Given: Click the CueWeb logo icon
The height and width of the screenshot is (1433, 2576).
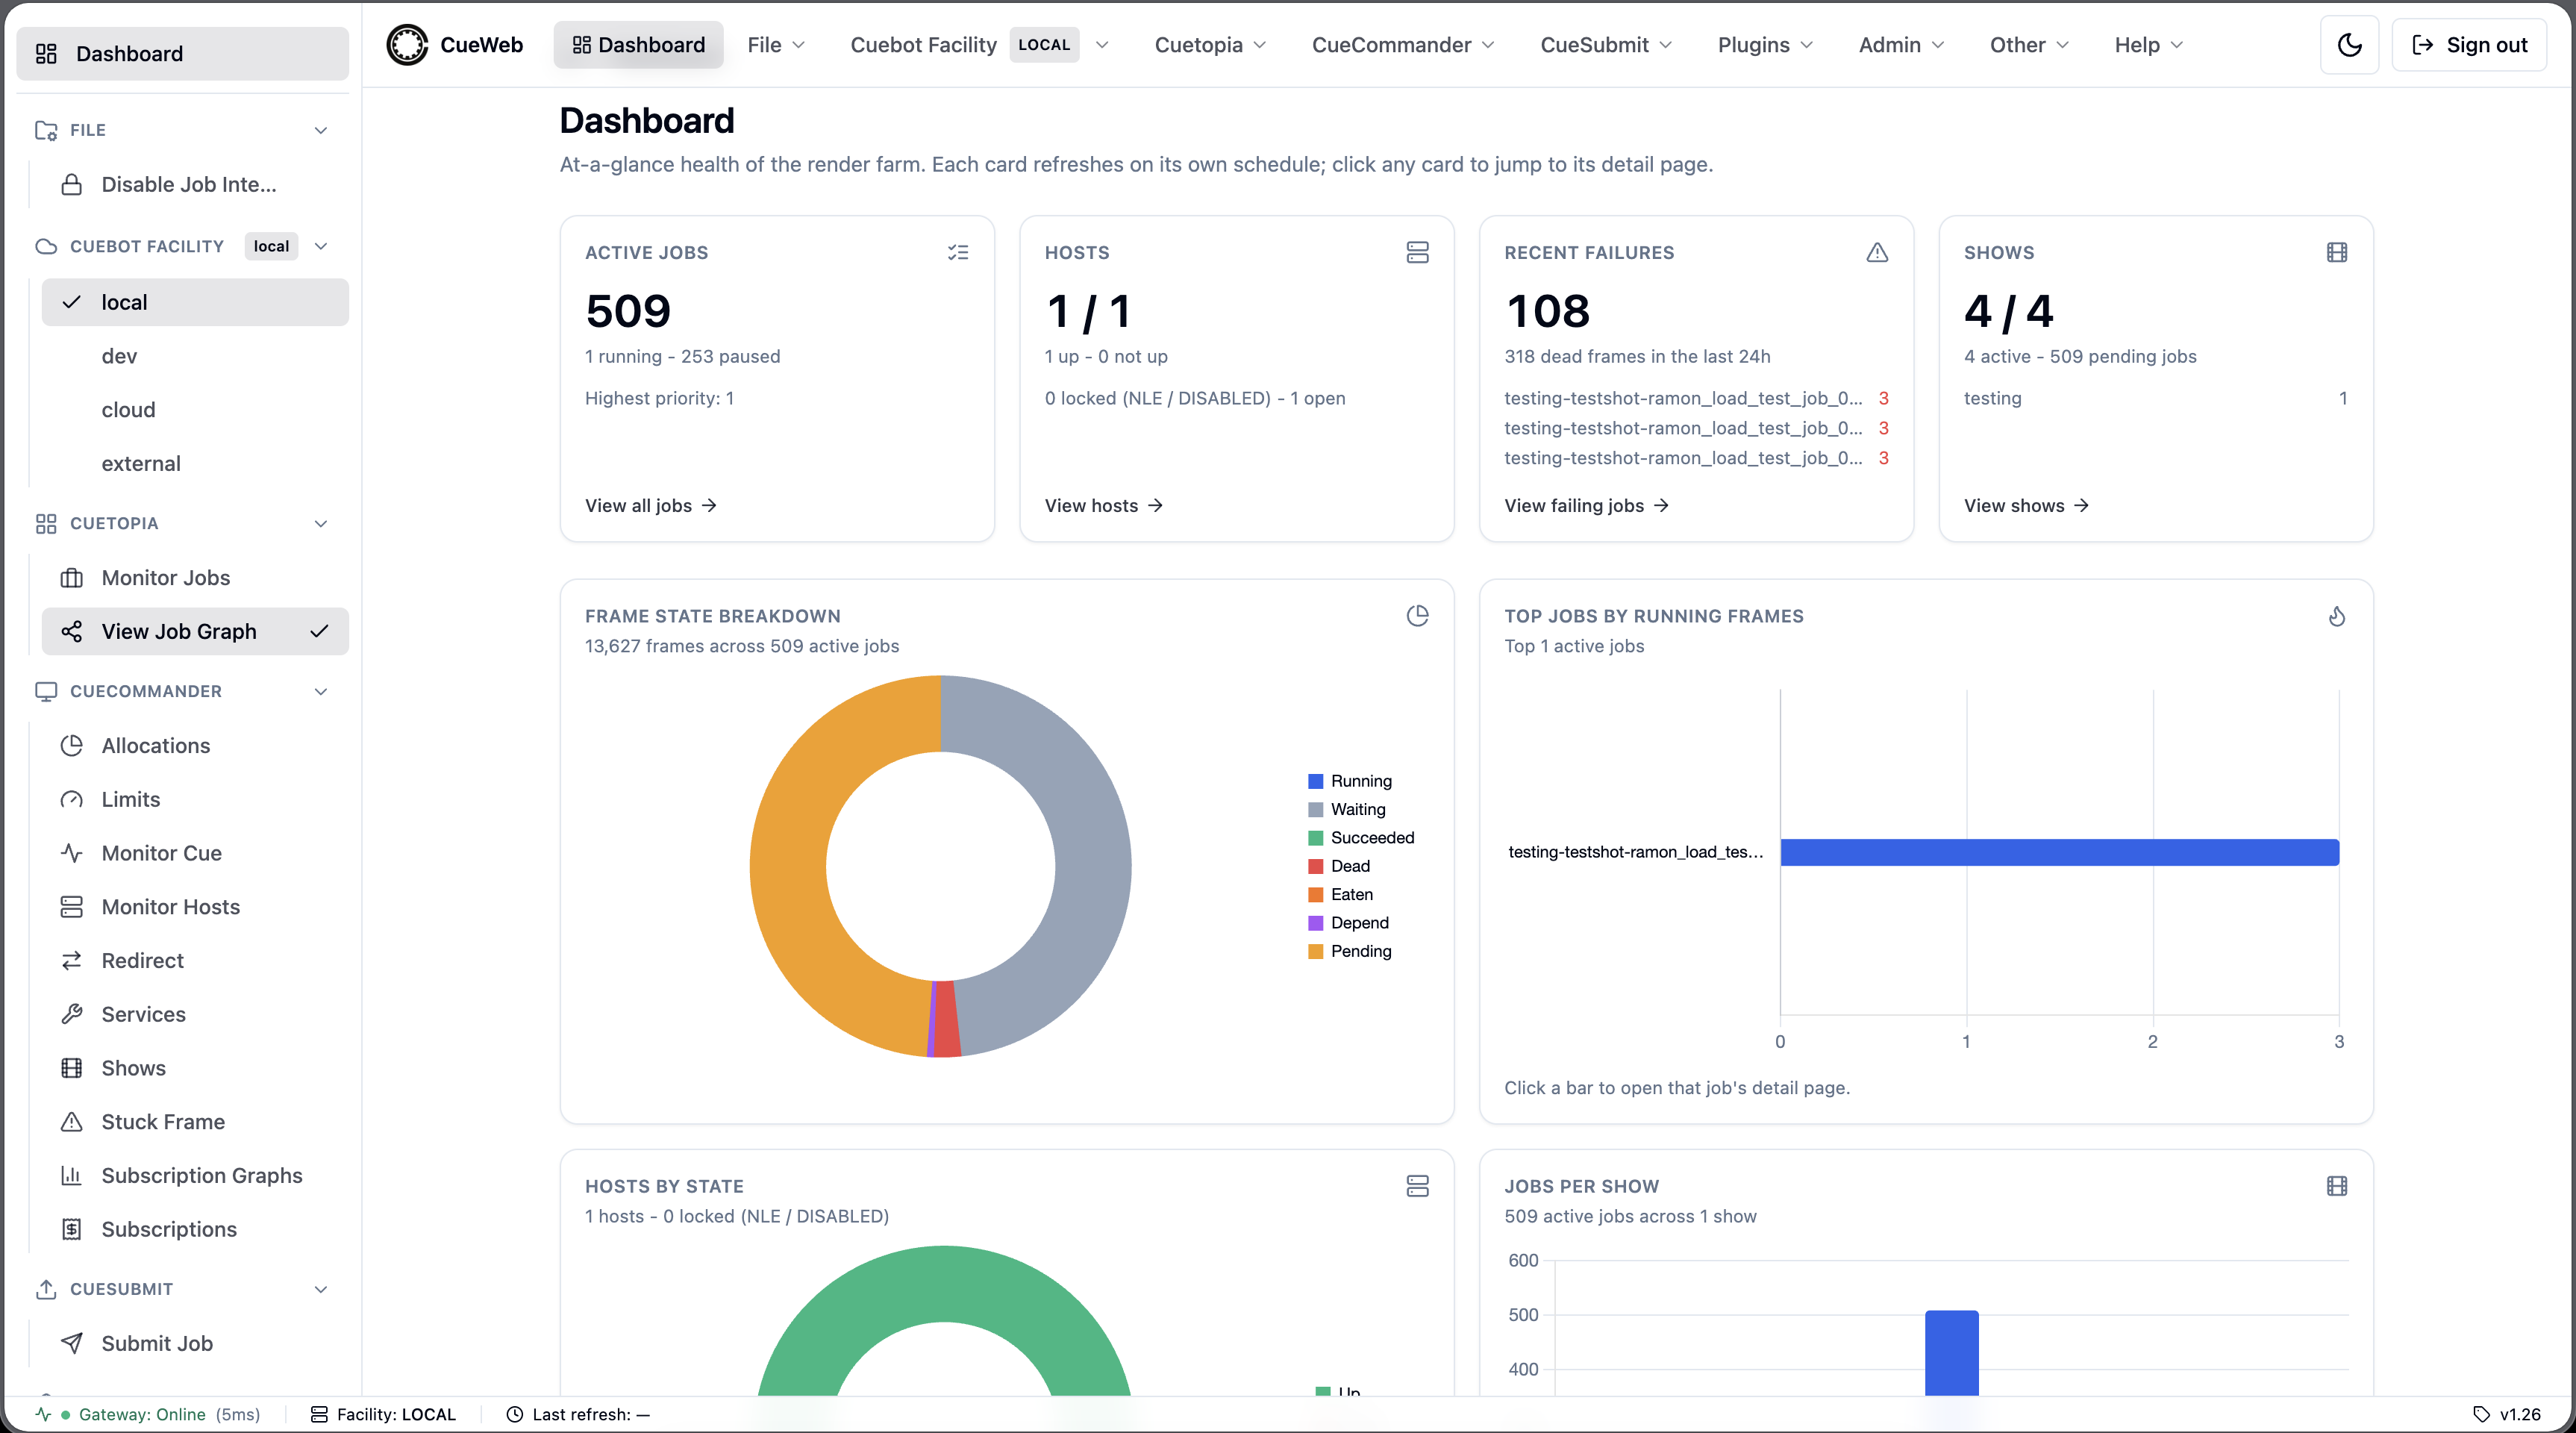Looking at the screenshot, I should click(407, 45).
